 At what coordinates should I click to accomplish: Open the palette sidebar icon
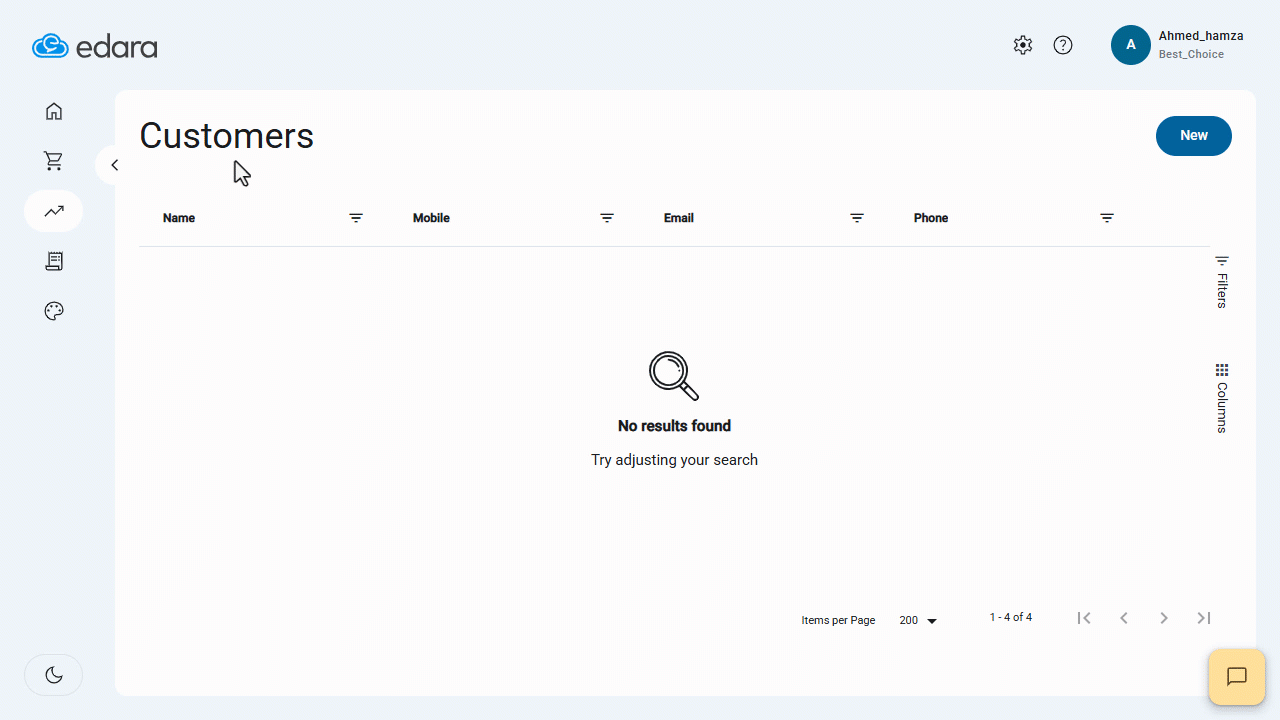(x=54, y=311)
